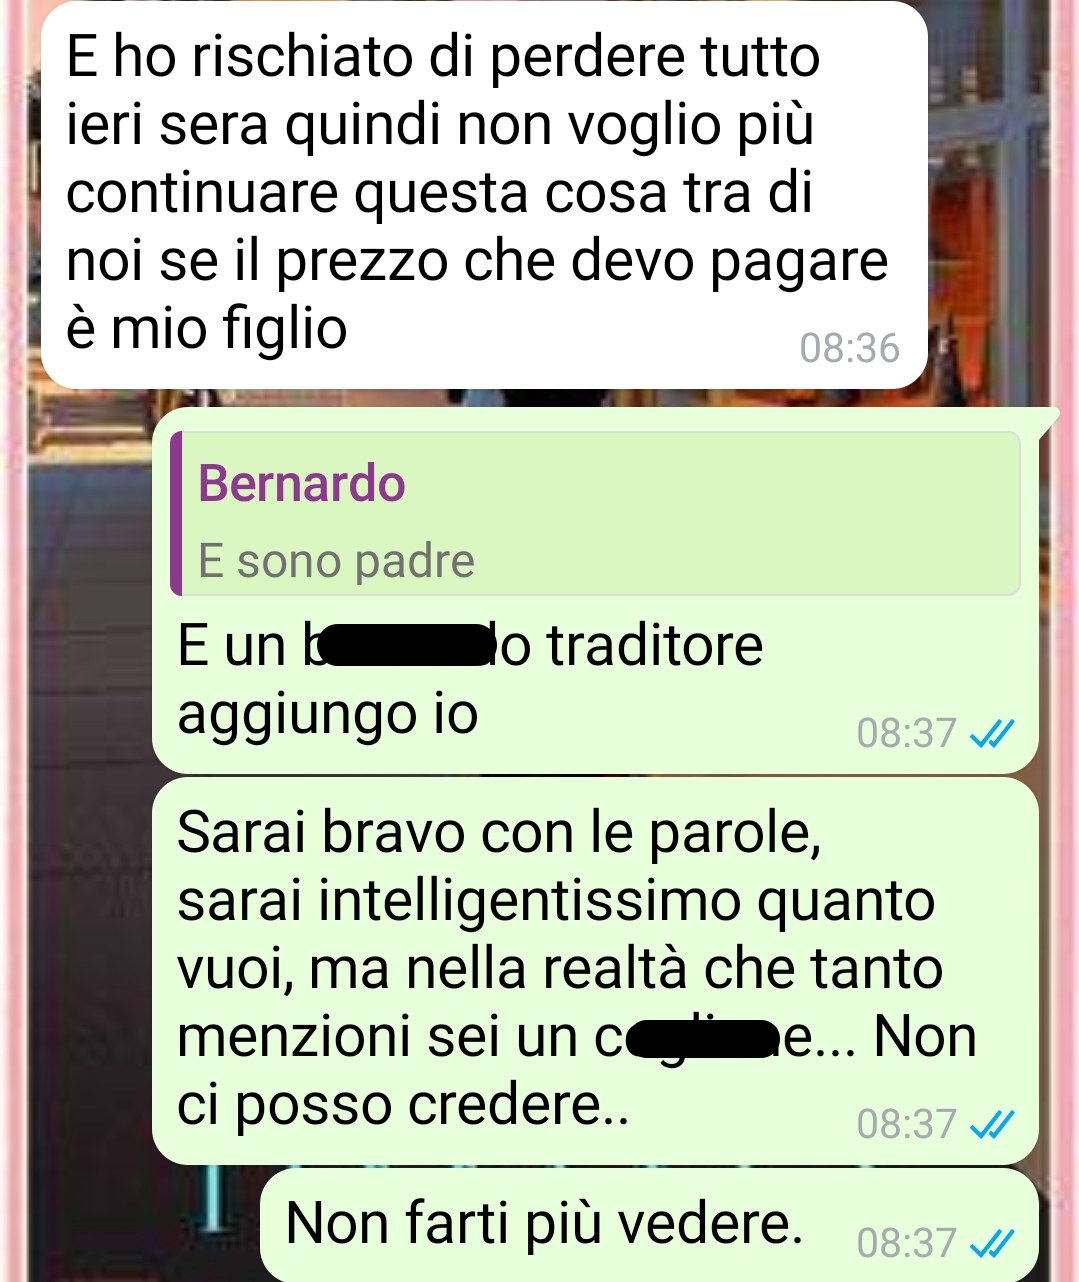Tap the read-receipt checkmarks on 'traditore' message

click(x=993, y=735)
